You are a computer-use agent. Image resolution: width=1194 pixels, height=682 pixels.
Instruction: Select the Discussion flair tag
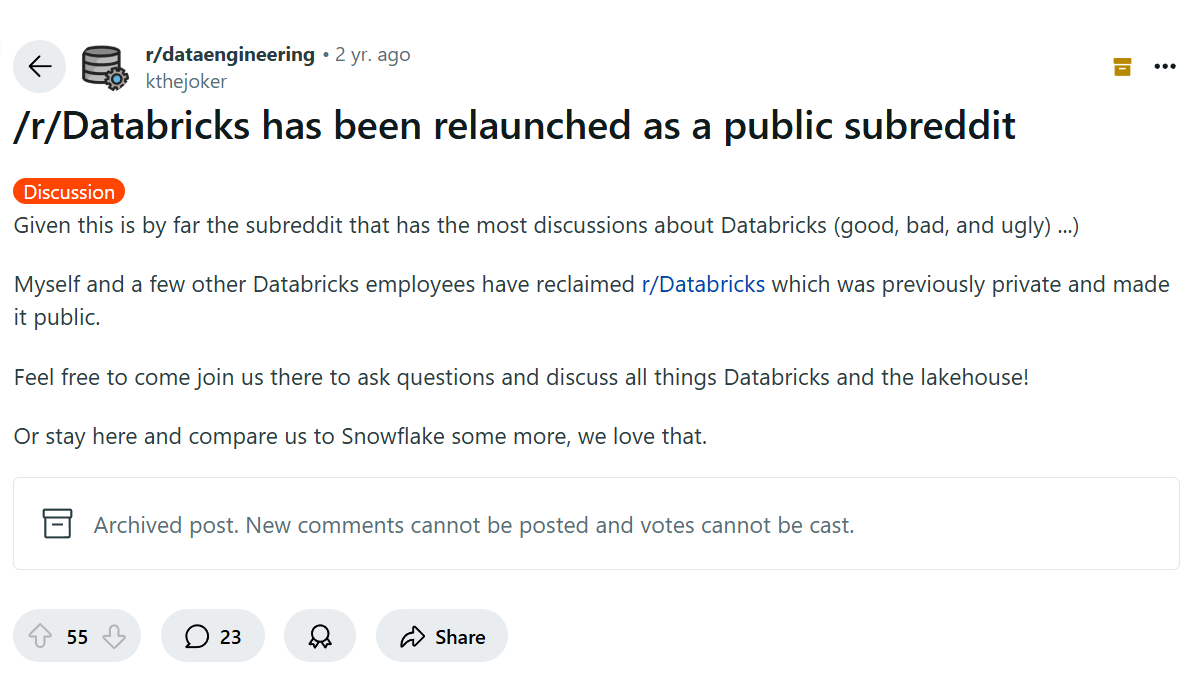click(x=68, y=191)
